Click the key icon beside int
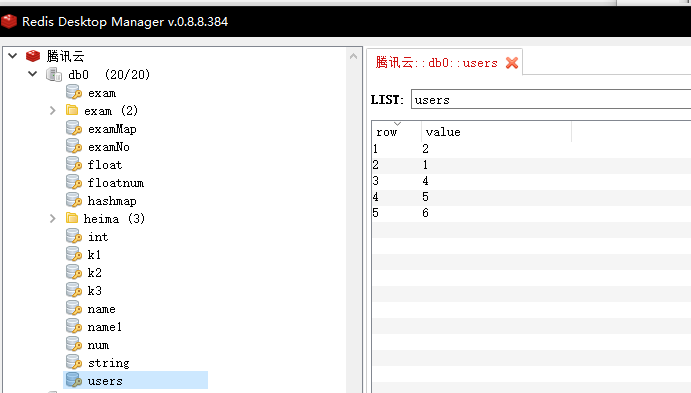This screenshot has width=691, height=393. pyautogui.click(x=74, y=237)
